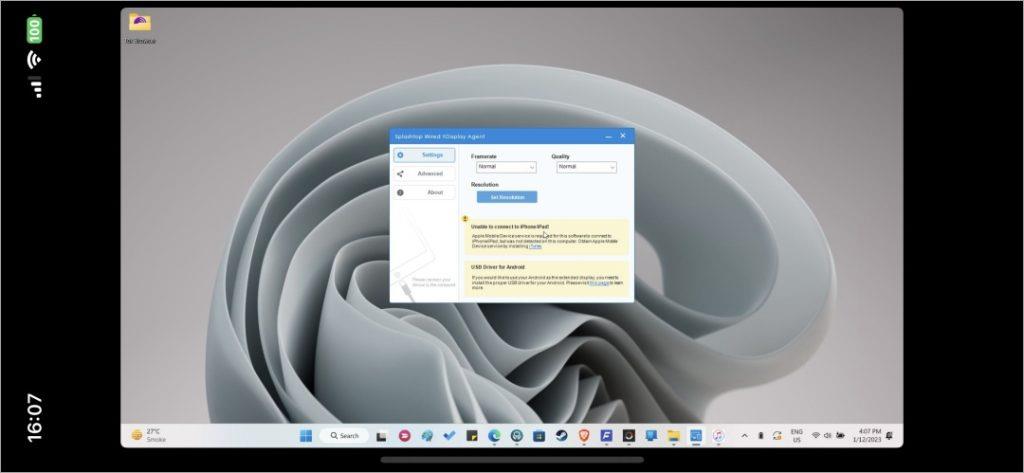Screen dimensions: 1024x473
Task: Expand the Quality dropdown
Action: pos(586,167)
